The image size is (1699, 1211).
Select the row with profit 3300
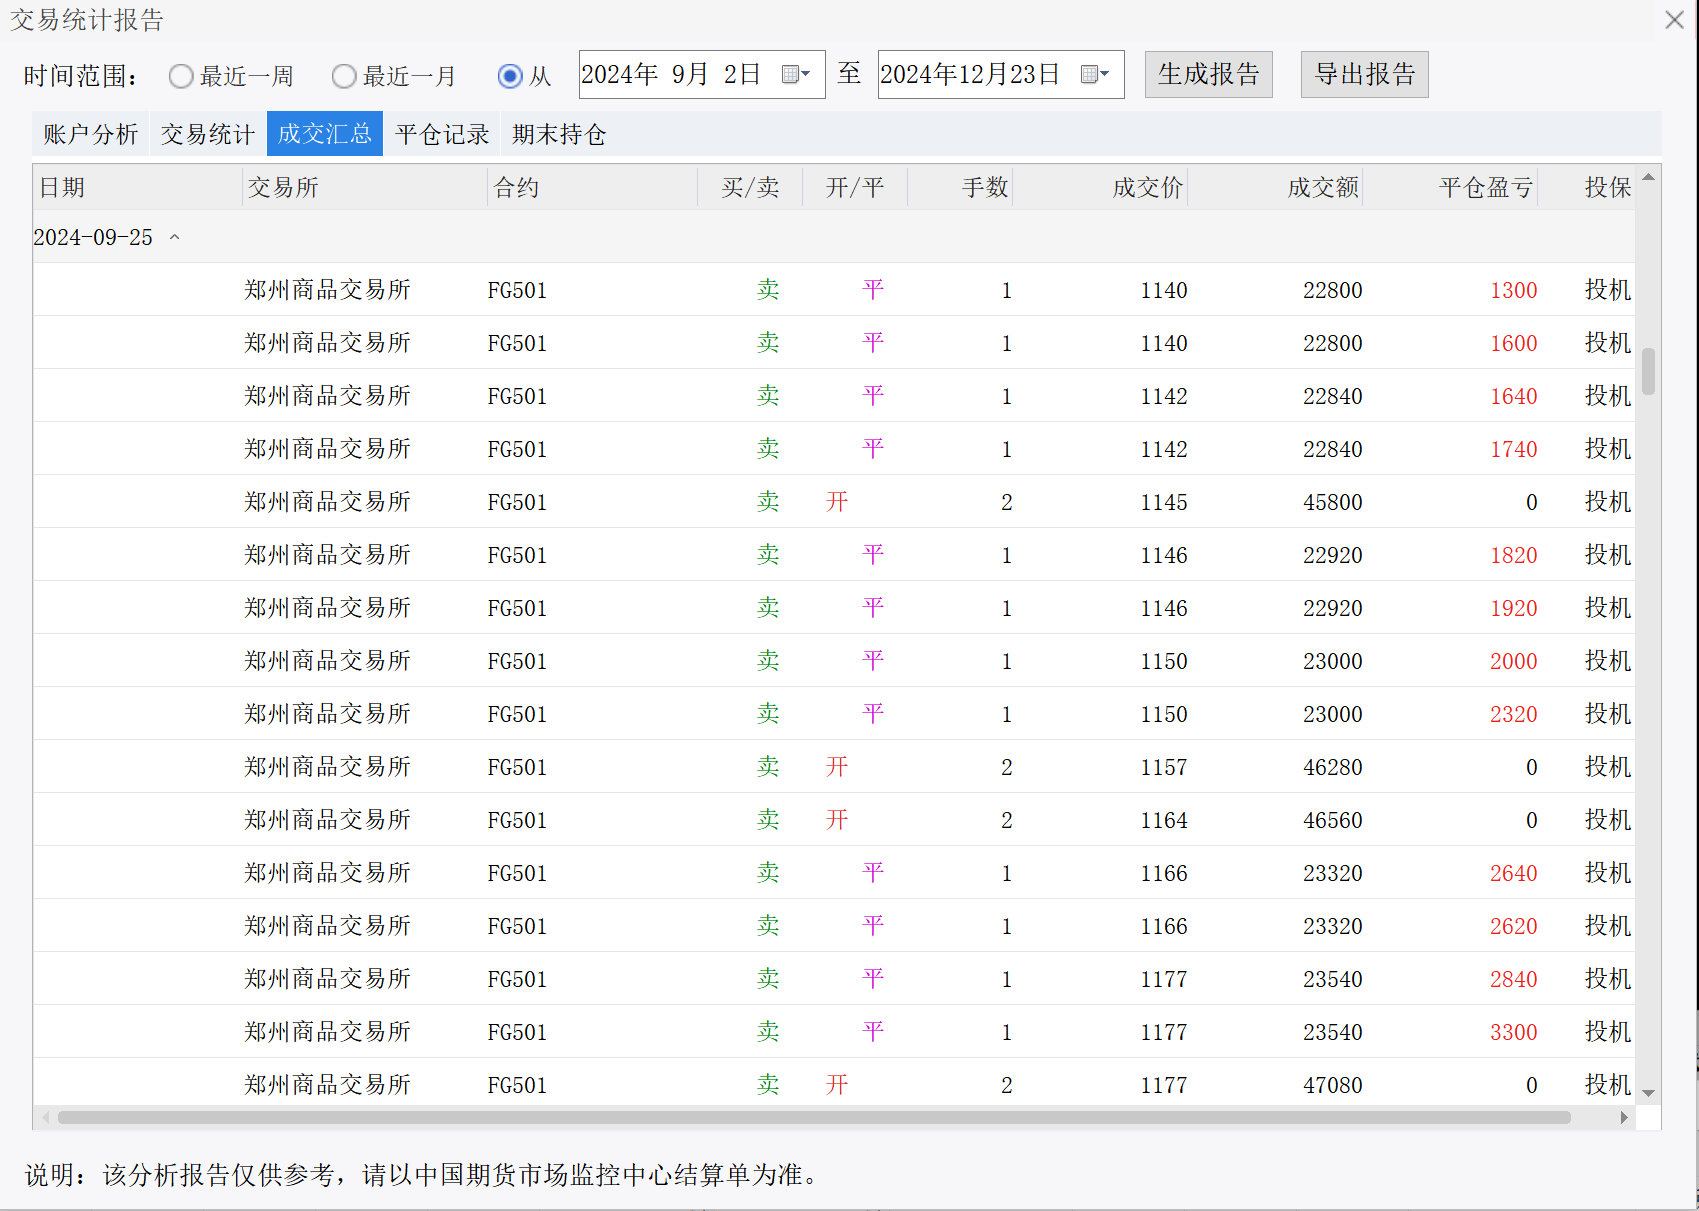834,1032
